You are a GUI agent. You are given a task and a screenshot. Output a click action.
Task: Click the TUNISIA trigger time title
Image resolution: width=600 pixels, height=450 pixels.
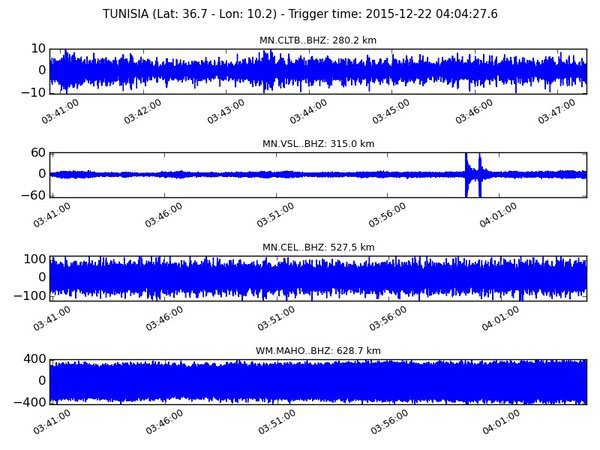(300, 14)
